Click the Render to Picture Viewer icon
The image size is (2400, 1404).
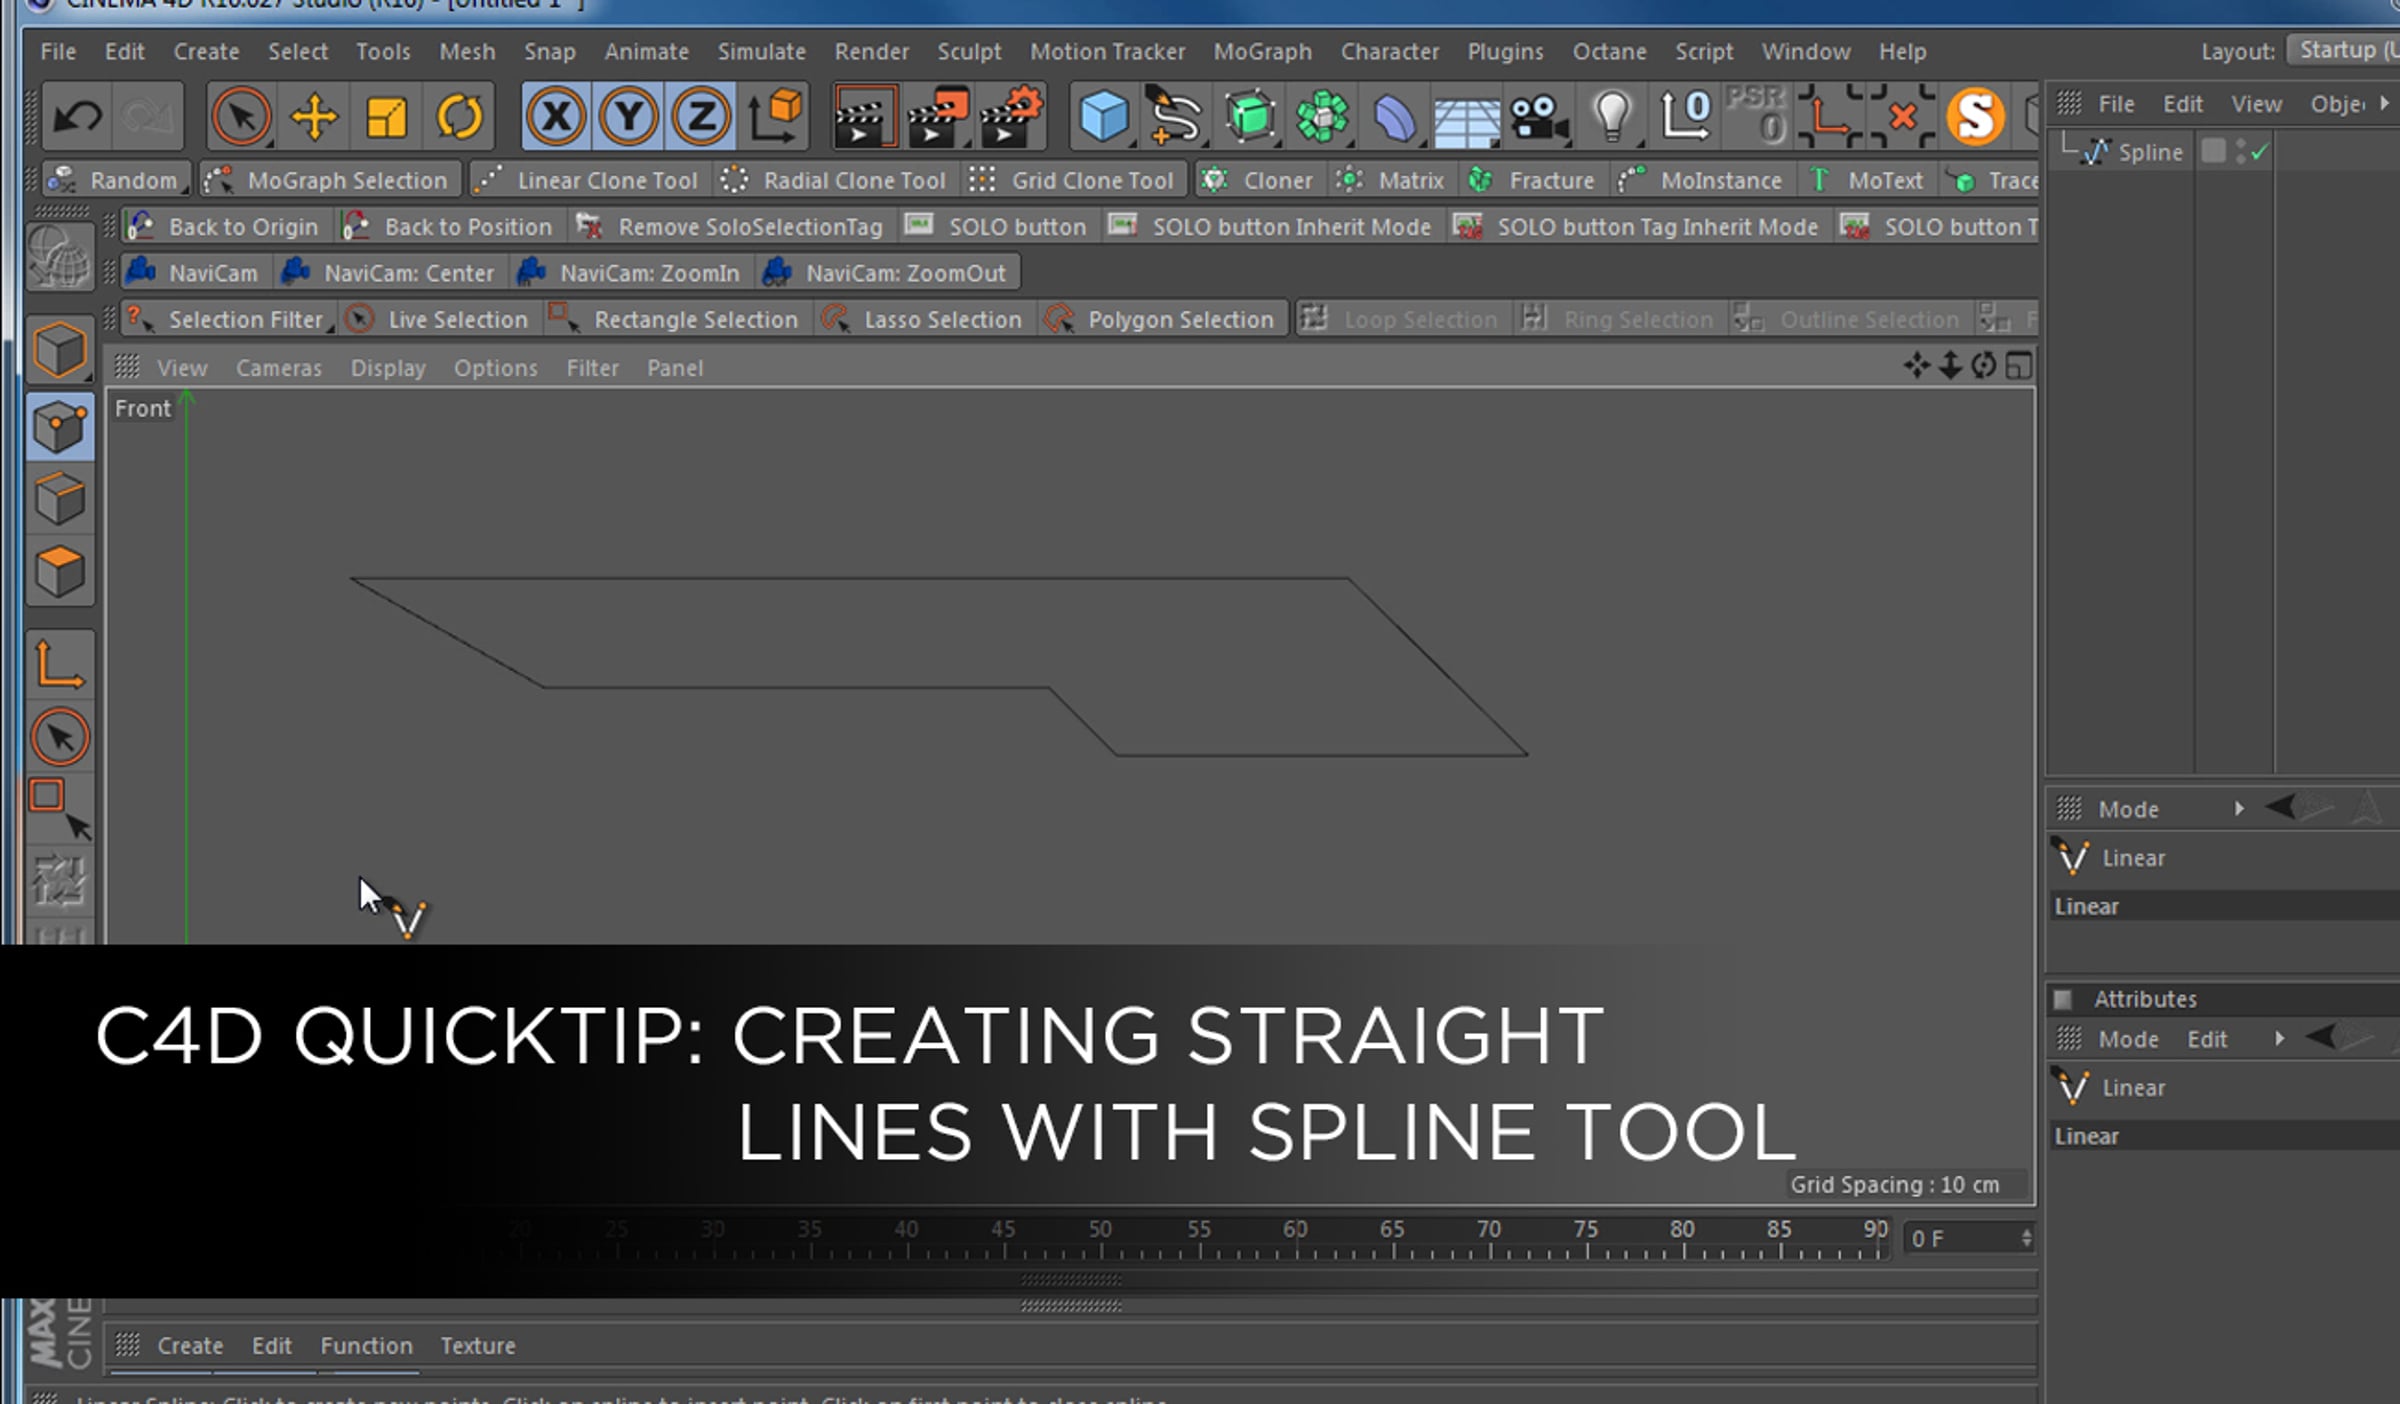point(937,117)
